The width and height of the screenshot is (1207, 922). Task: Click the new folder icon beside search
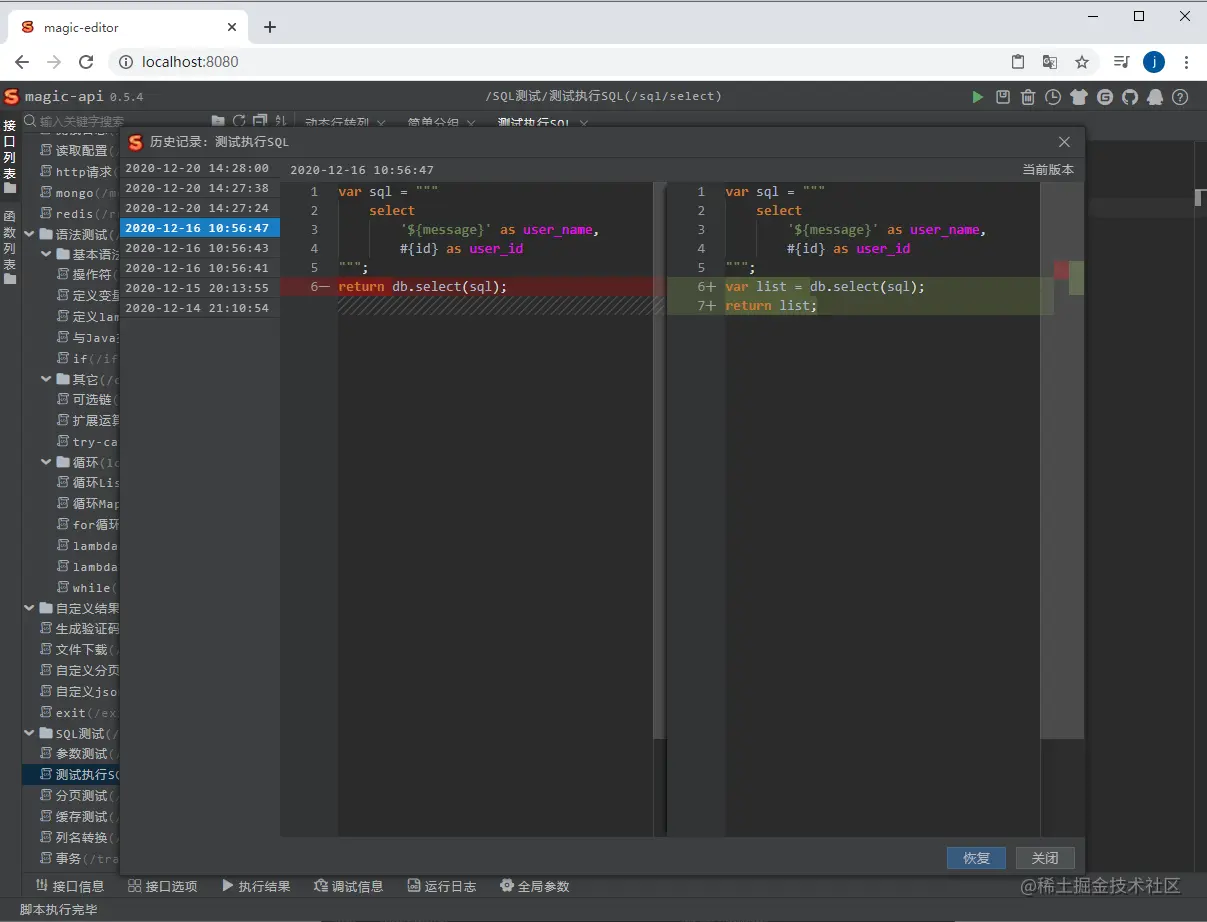click(218, 121)
